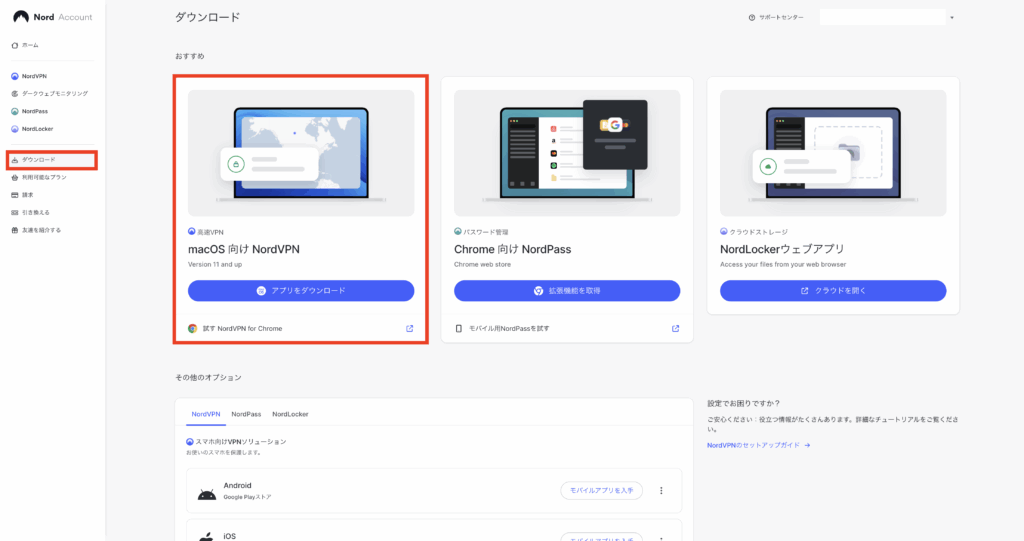Click external link icon for mobile NordPass

point(675,329)
